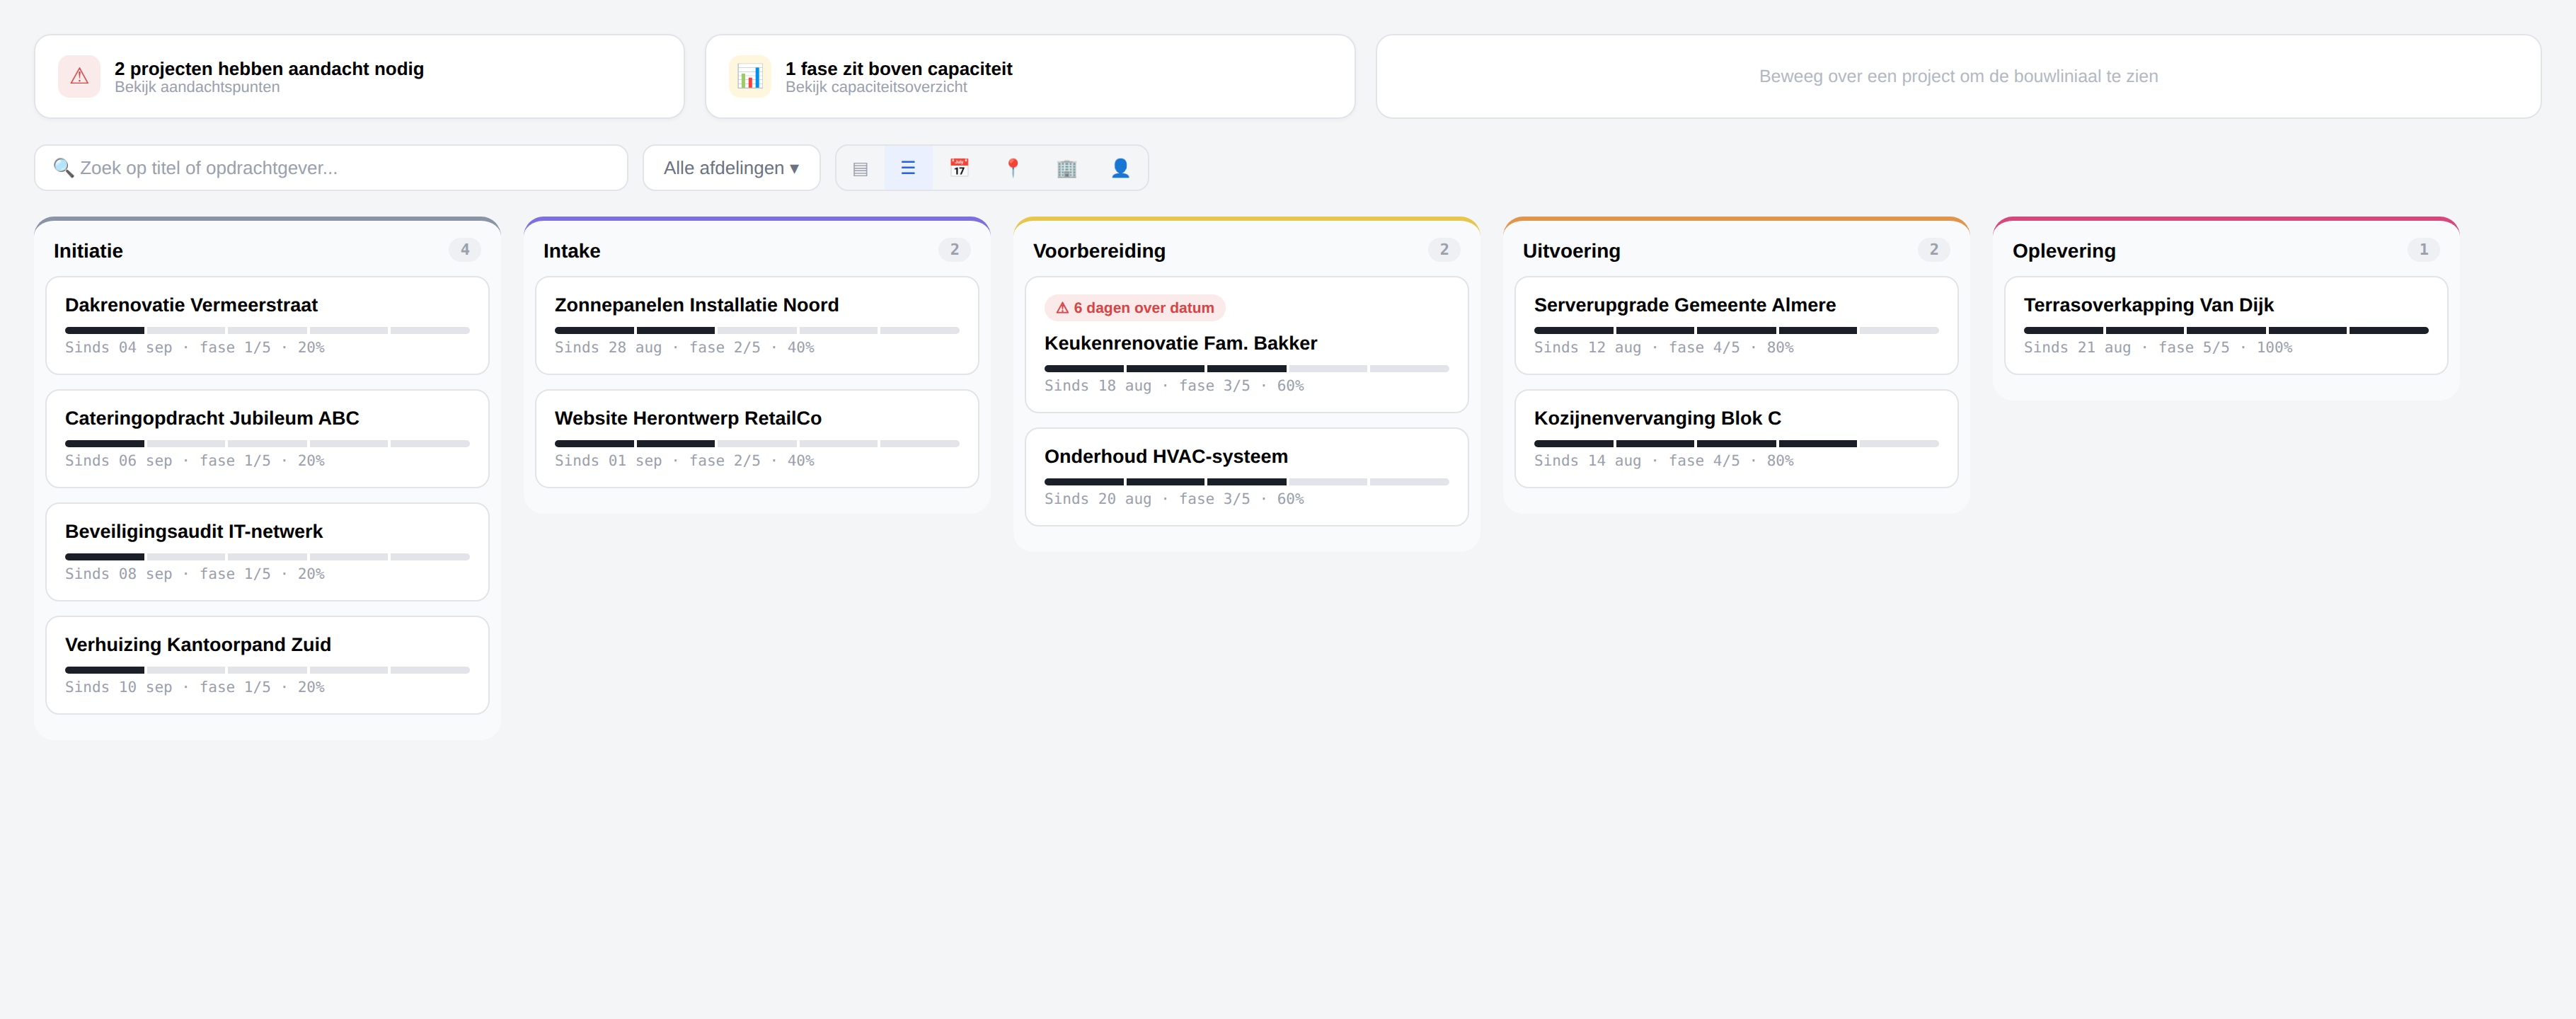Image resolution: width=2576 pixels, height=1019 pixels.
Task: Open Serverupgrade Gemeente Almere project
Action: click(1736, 325)
